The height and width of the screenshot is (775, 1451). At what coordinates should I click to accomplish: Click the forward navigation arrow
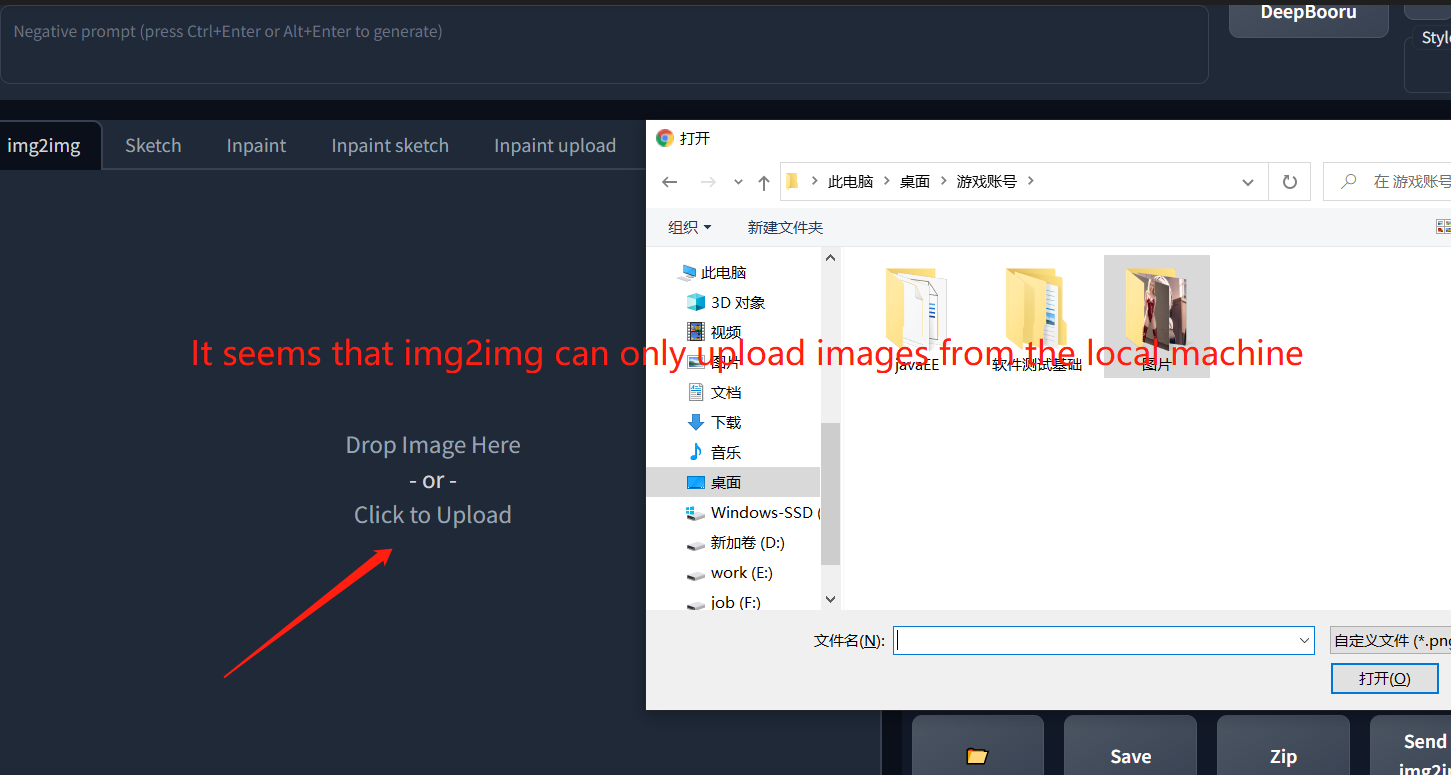click(708, 181)
